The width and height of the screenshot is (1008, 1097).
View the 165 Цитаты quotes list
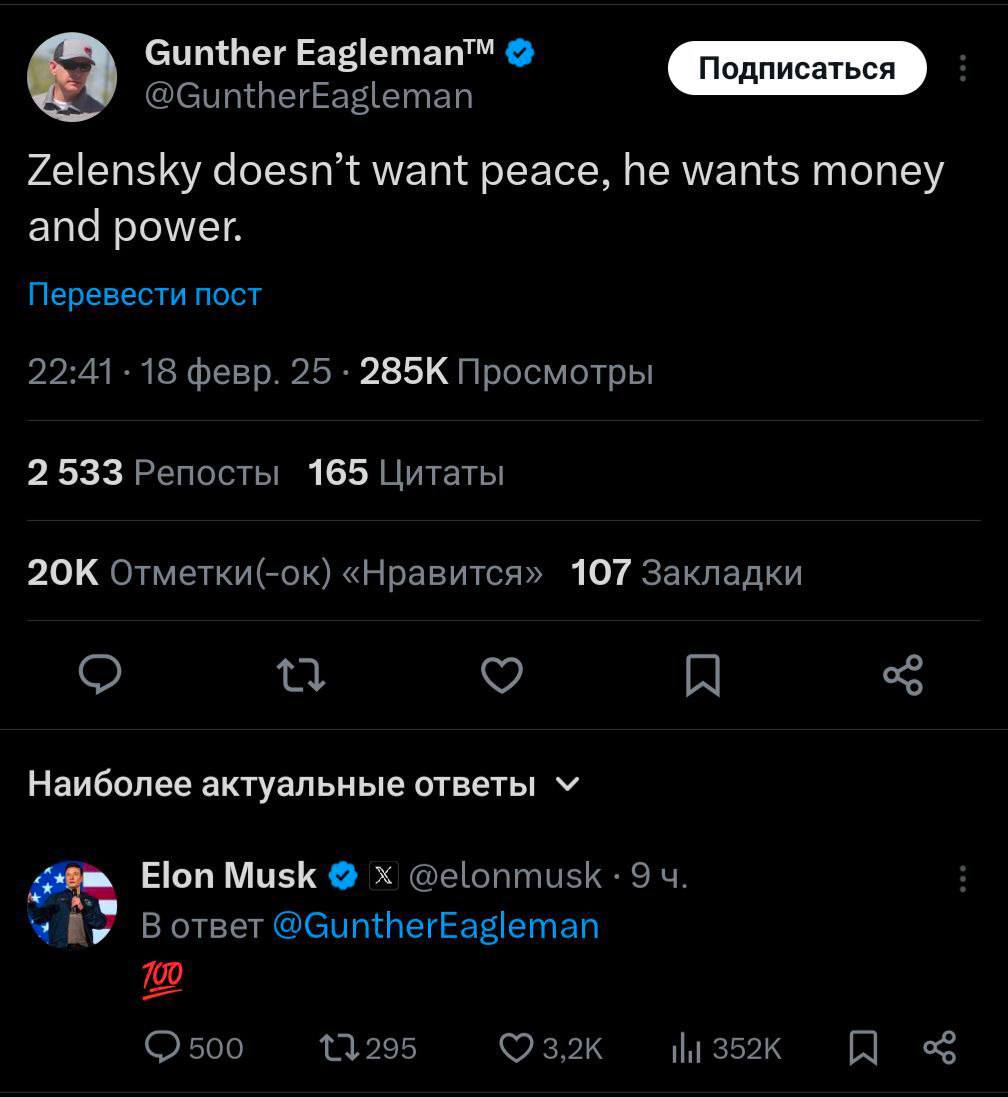click(x=405, y=472)
